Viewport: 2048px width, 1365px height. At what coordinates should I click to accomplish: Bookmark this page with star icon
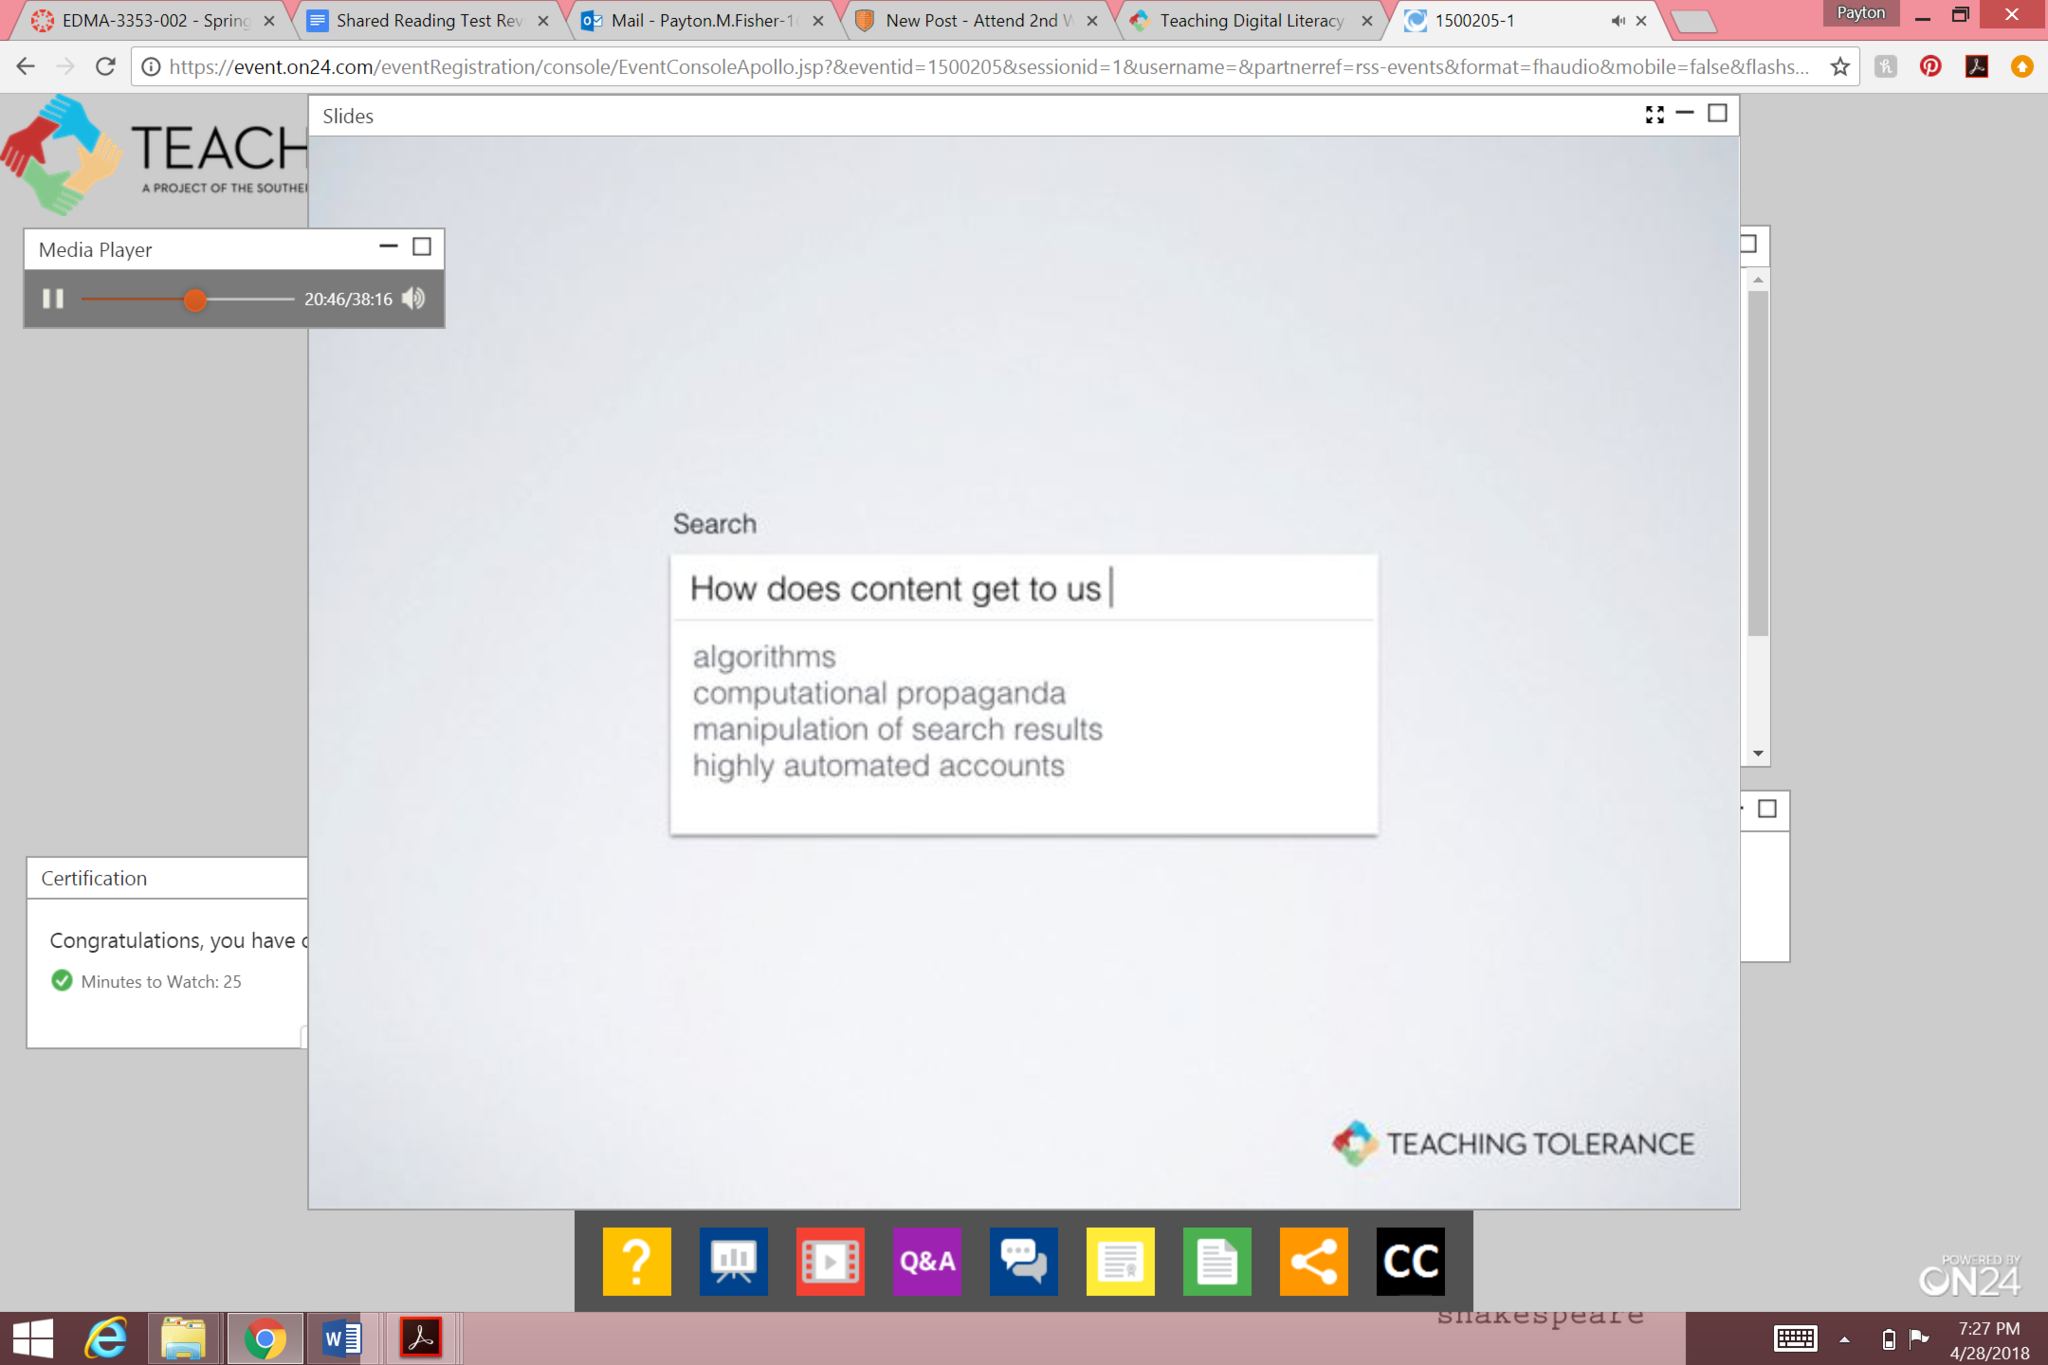(1840, 67)
